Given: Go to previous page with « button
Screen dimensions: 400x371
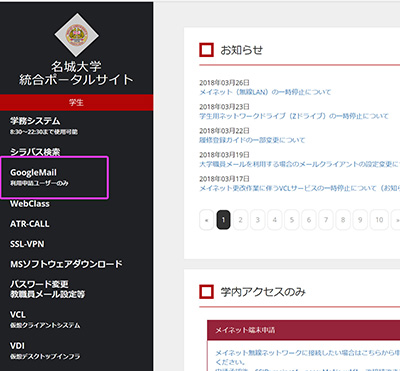Looking at the screenshot, I should click(206, 220).
